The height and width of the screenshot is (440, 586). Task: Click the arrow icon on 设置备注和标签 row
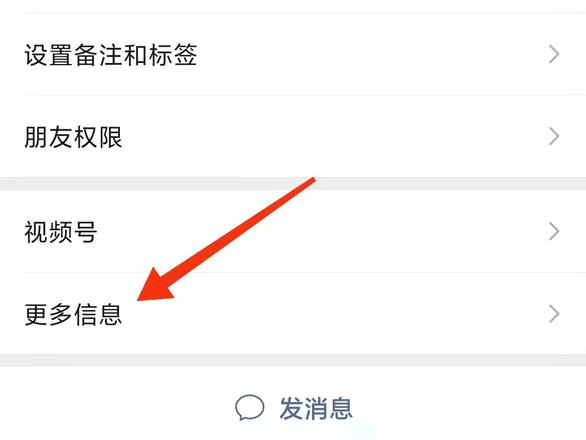(x=554, y=54)
